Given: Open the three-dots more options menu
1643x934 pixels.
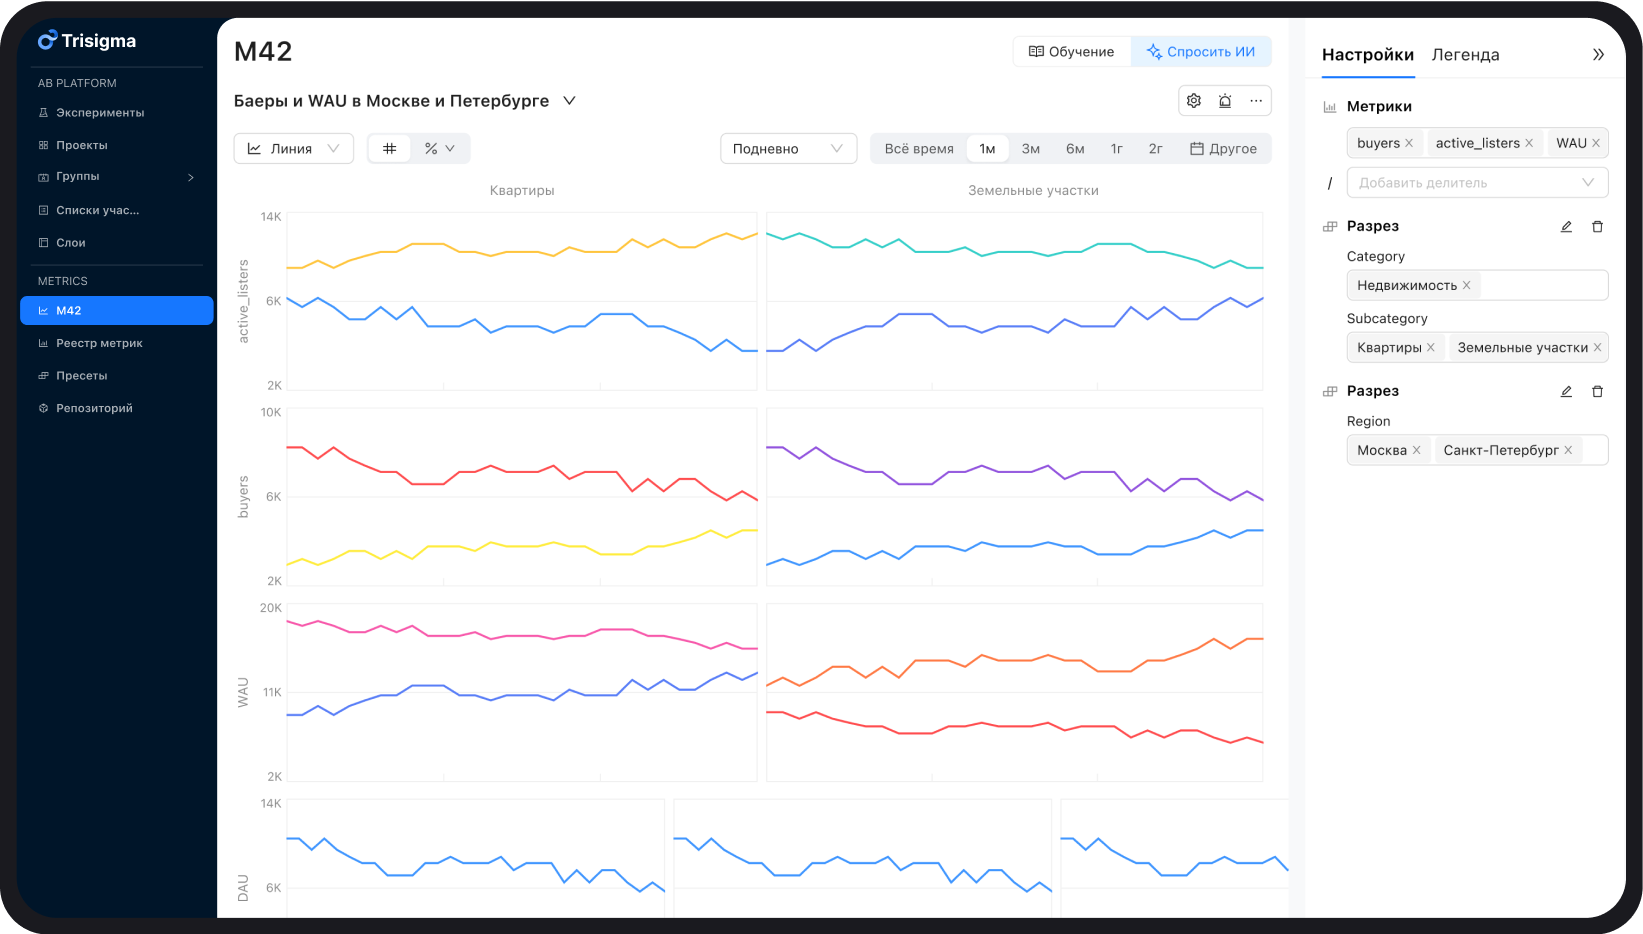Looking at the screenshot, I should (1256, 101).
